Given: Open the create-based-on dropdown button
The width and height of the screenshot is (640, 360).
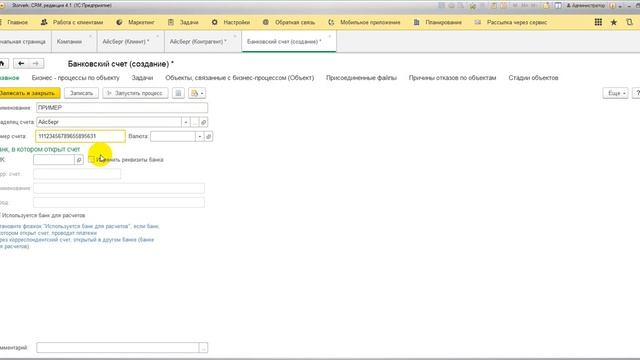Looking at the screenshot, I should click(x=197, y=93).
